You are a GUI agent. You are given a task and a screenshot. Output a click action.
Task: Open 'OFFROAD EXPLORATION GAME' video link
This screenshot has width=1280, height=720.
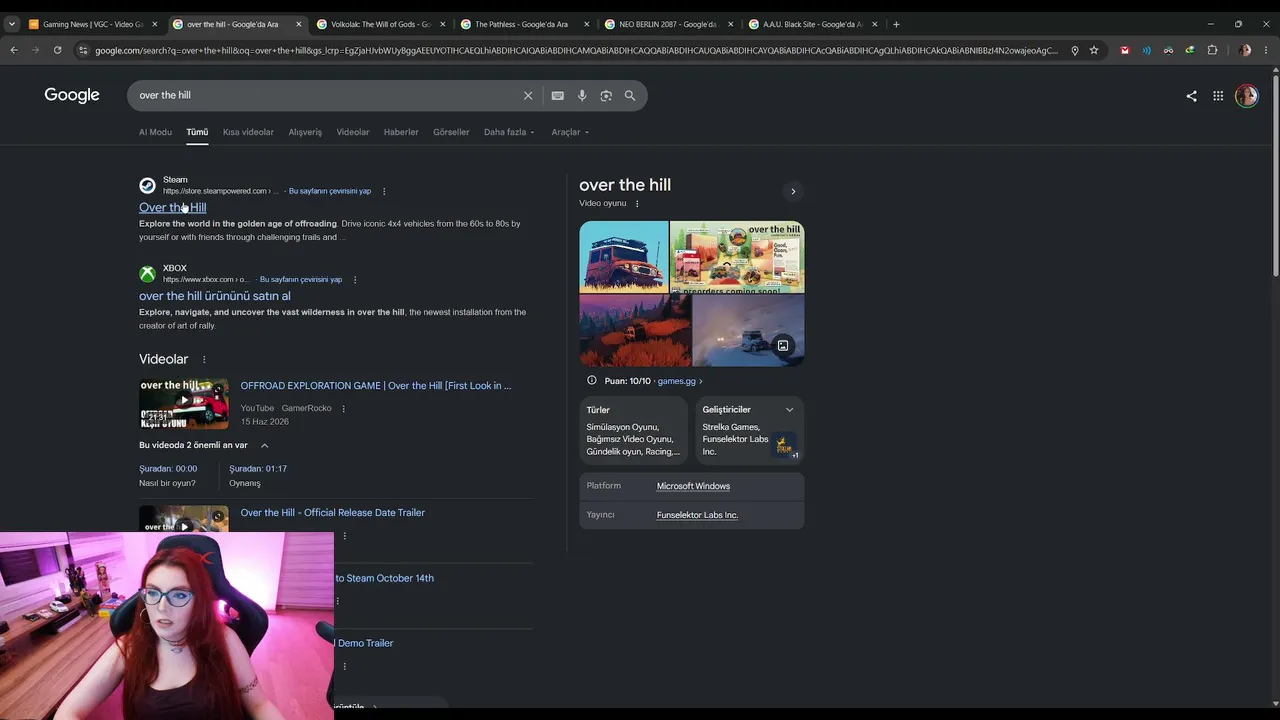[376, 386]
